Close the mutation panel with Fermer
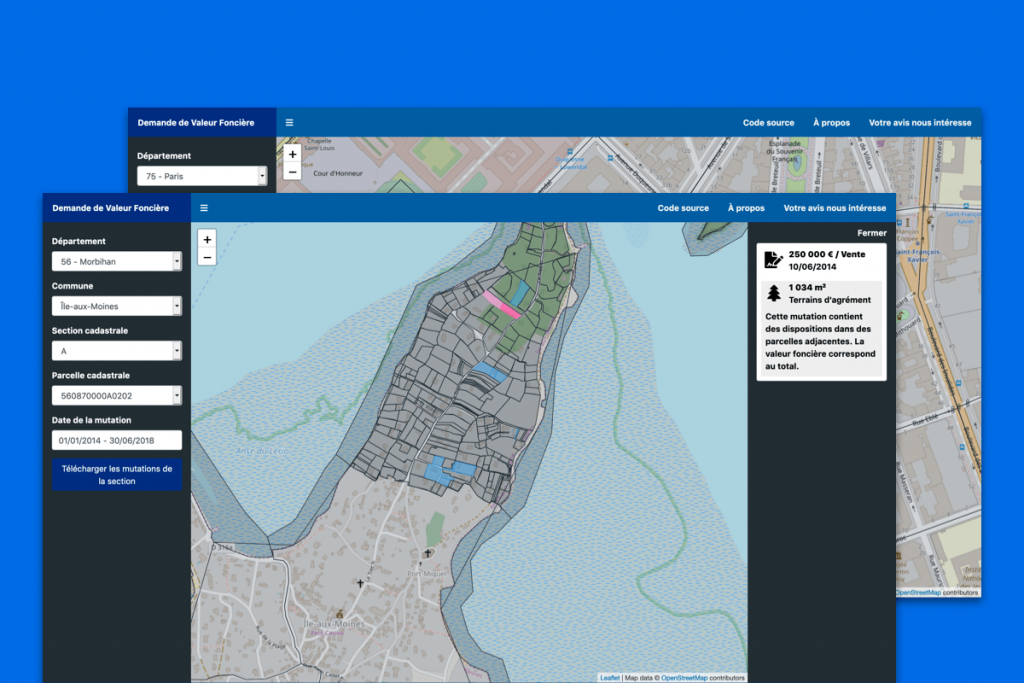The width and height of the screenshot is (1024, 683). coord(872,233)
